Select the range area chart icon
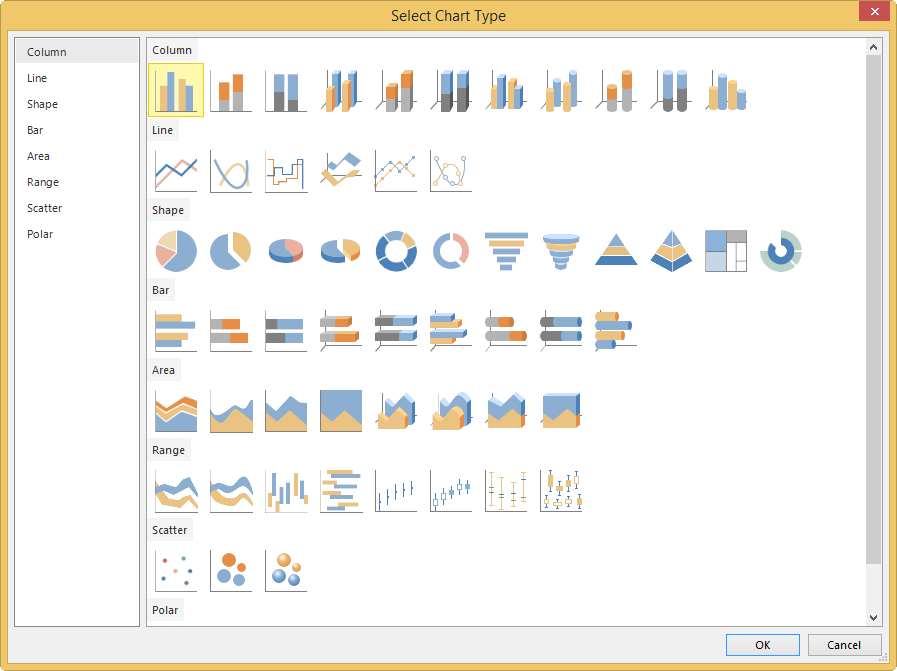This screenshot has width=897, height=671. [176, 491]
